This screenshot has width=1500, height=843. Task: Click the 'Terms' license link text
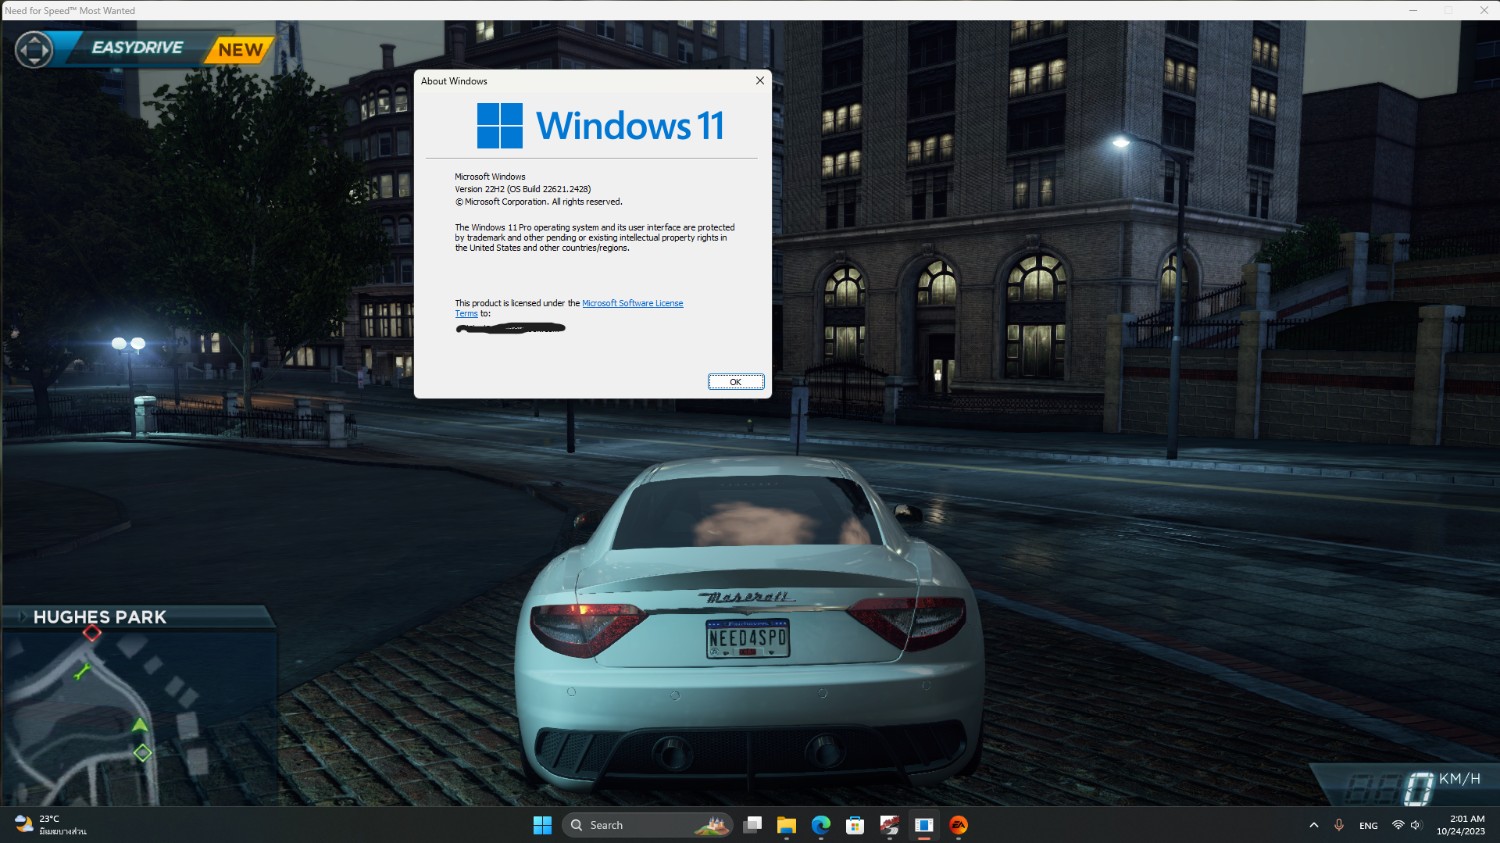tap(466, 314)
